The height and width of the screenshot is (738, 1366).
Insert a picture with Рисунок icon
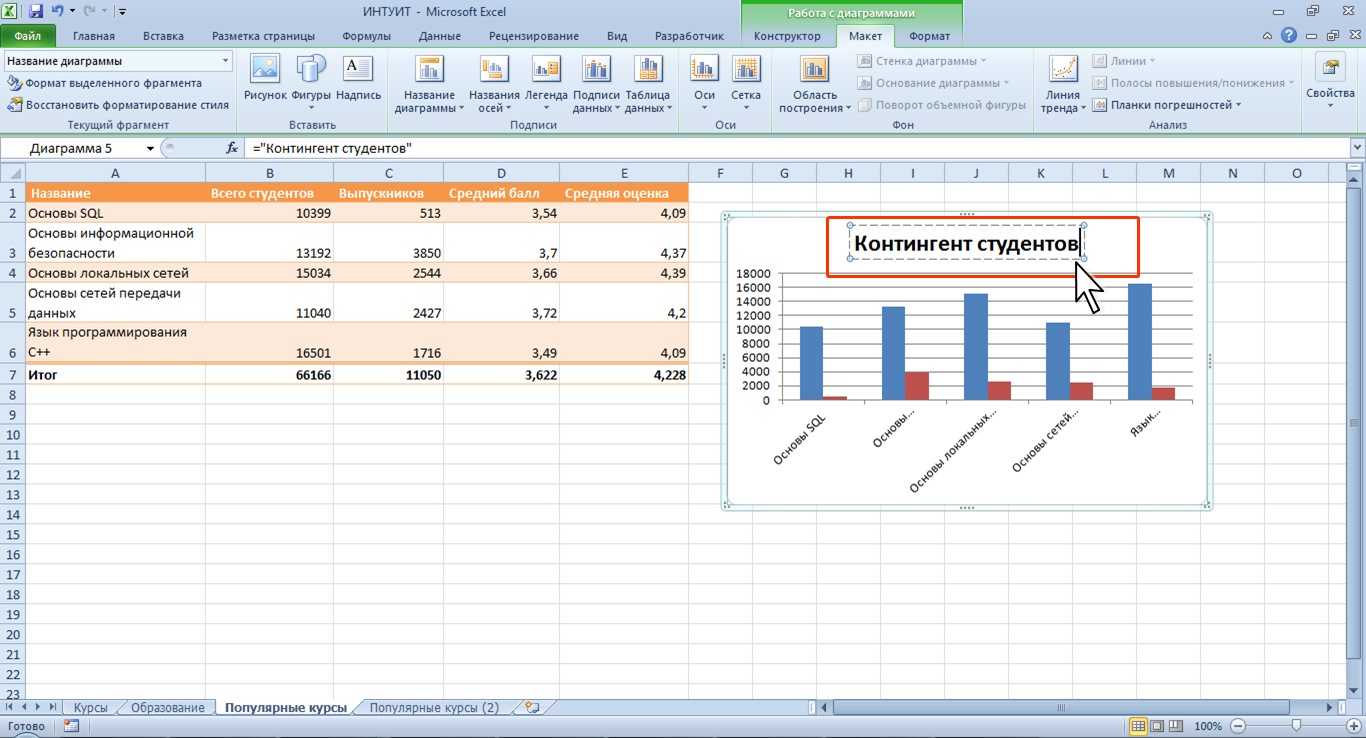[x=265, y=79]
